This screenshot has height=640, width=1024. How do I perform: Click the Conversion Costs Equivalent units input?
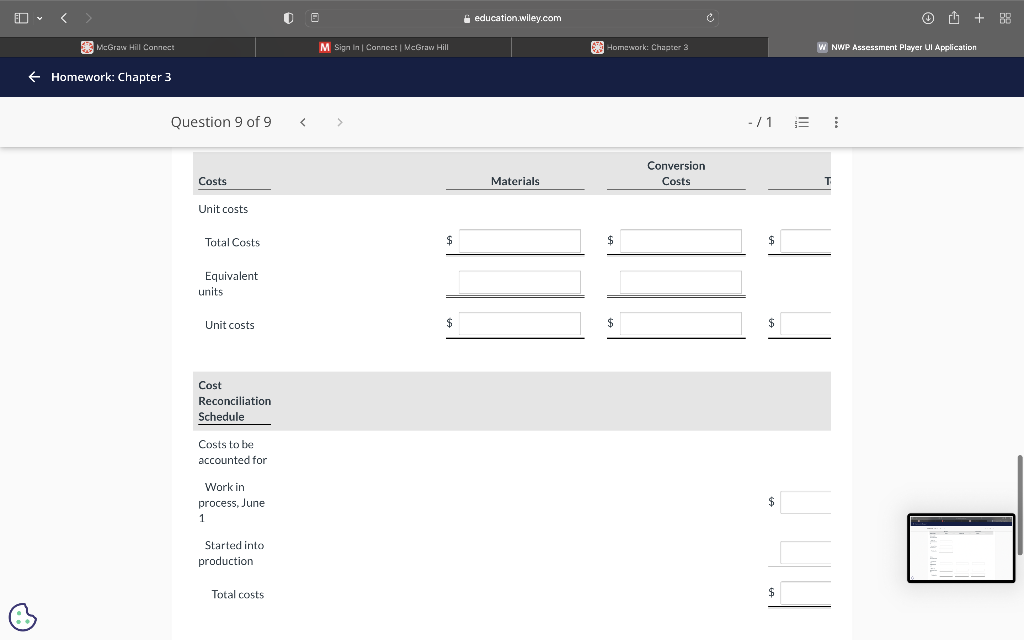click(x=680, y=282)
